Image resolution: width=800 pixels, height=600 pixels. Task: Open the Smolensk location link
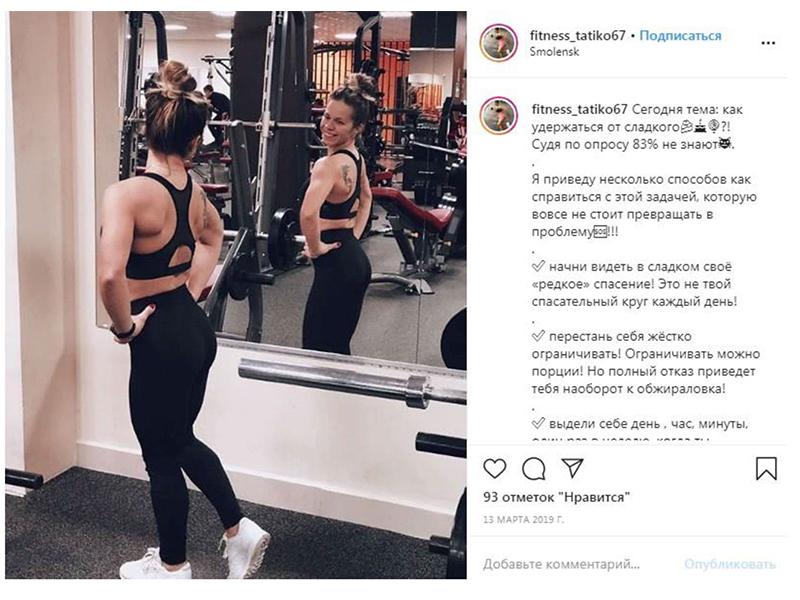(x=554, y=52)
